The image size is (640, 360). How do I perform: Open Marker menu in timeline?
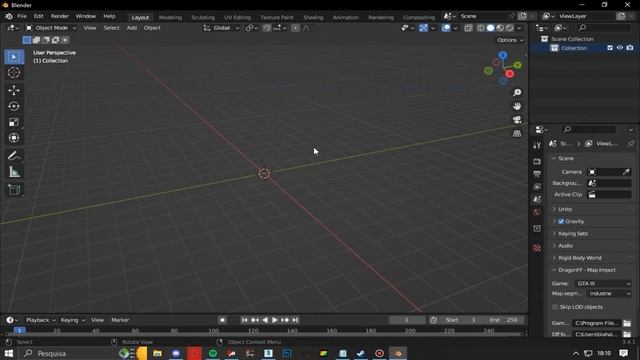coord(120,320)
